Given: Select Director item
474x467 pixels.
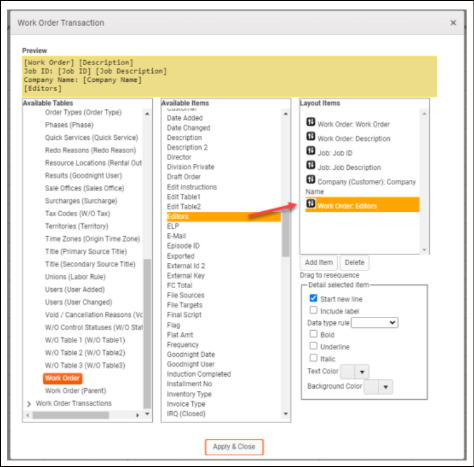Looking at the screenshot, I should [x=179, y=157].
